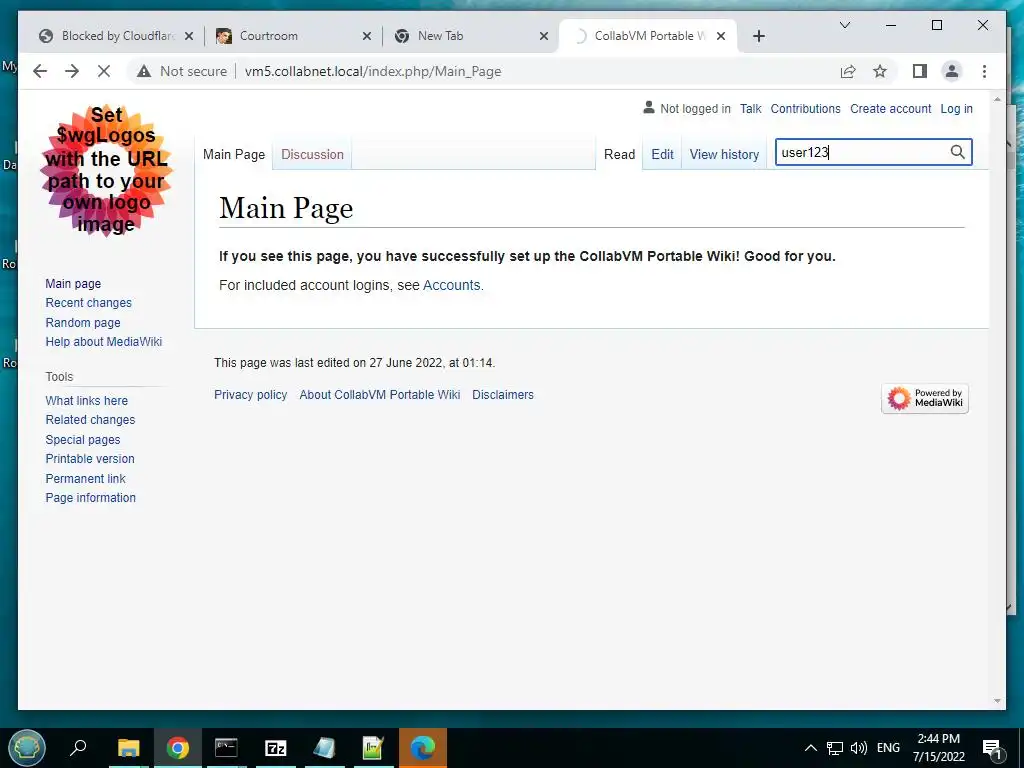Screen dimensions: 1024x768
Task: Click the Talk link
Action: click(750, 109)
